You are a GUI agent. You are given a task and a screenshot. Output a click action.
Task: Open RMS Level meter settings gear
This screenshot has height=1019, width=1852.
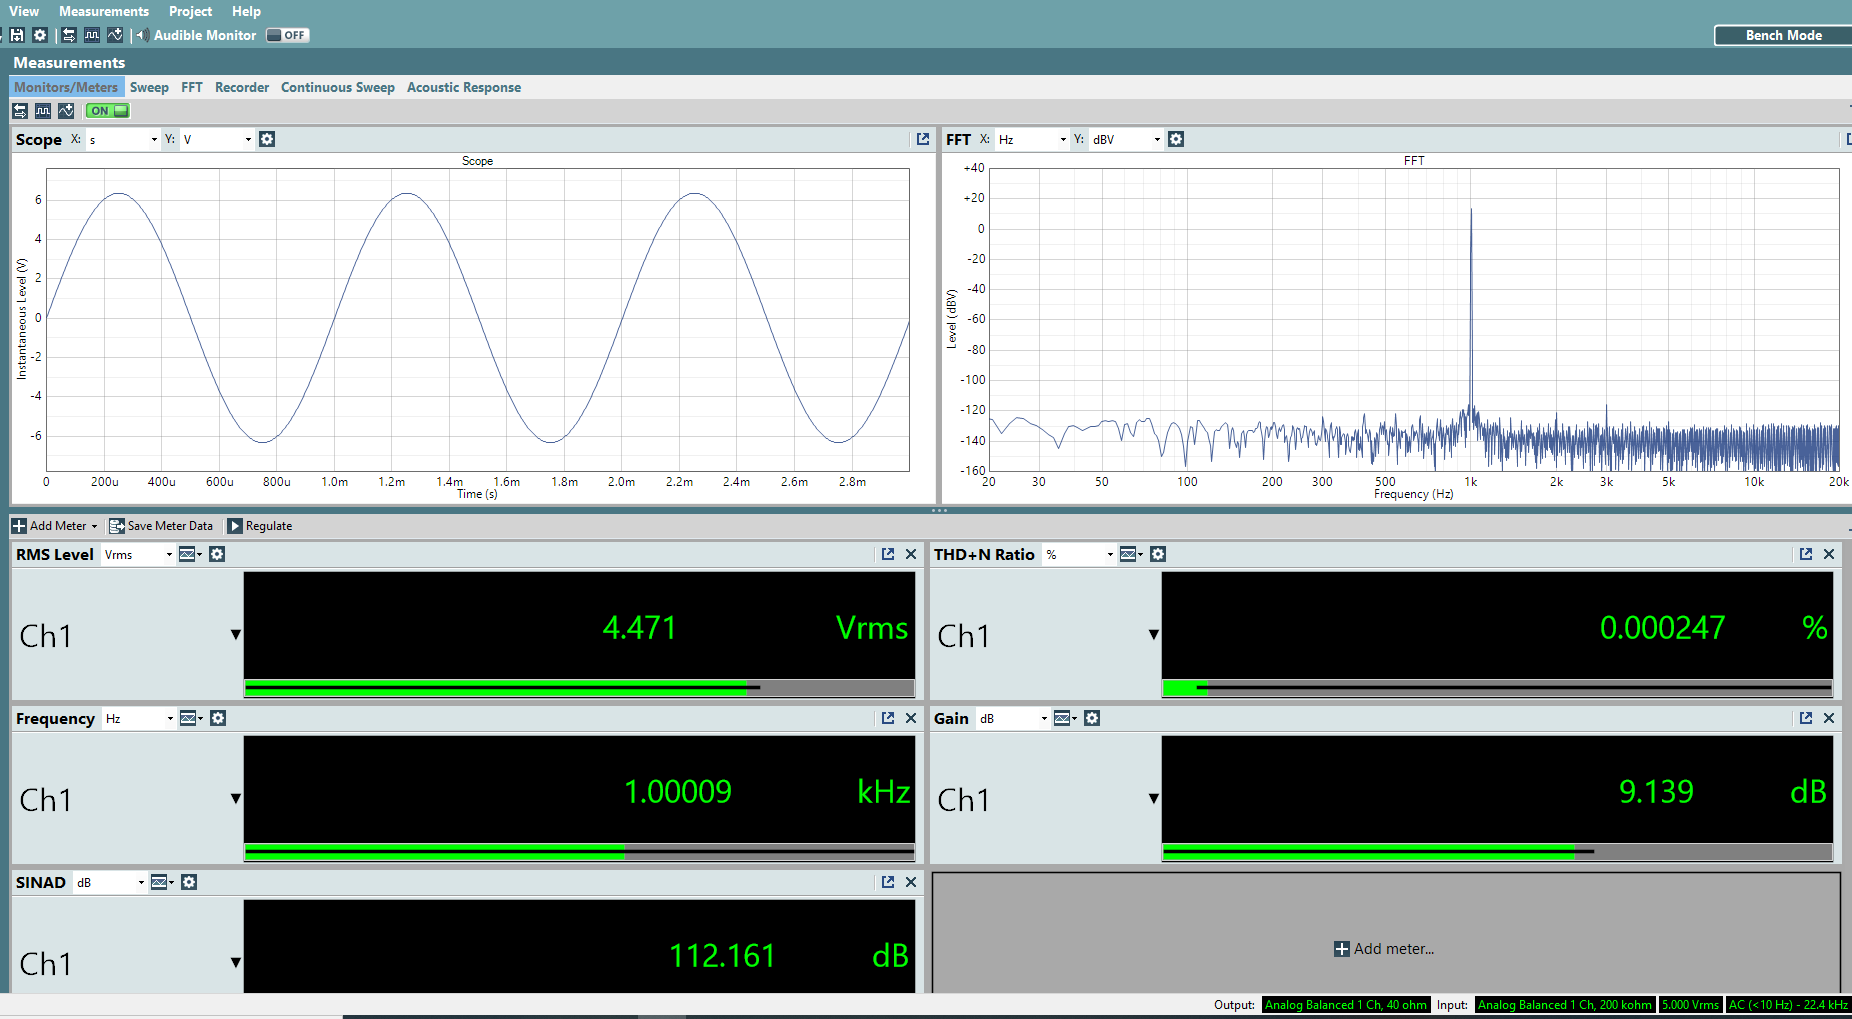pyautogui.click(x=217, y=554)
